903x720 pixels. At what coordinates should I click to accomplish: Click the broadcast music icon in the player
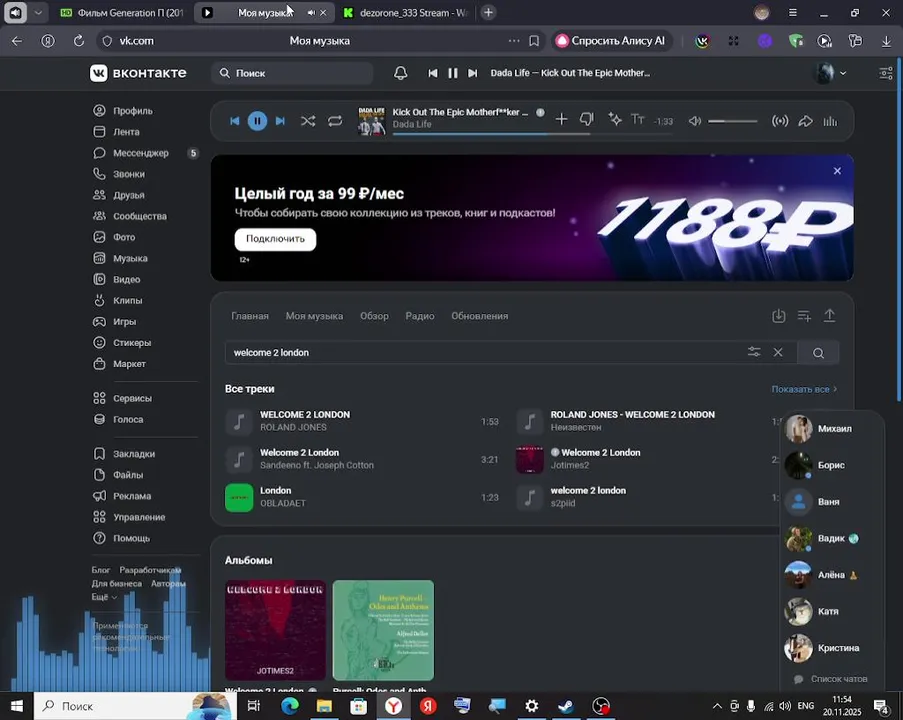pyautogui.click(x=780, y=121)
